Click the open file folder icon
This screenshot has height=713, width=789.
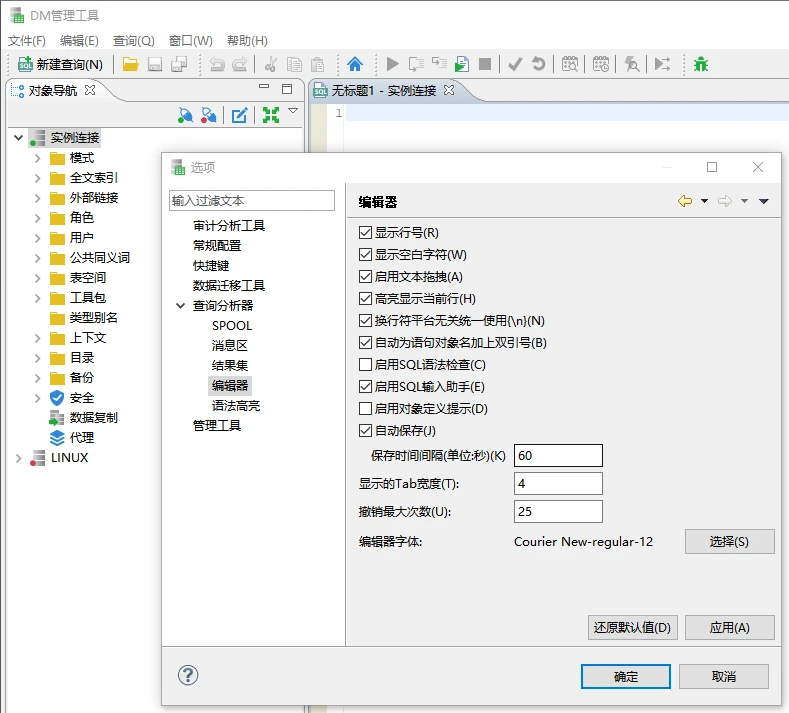(131, 65)
